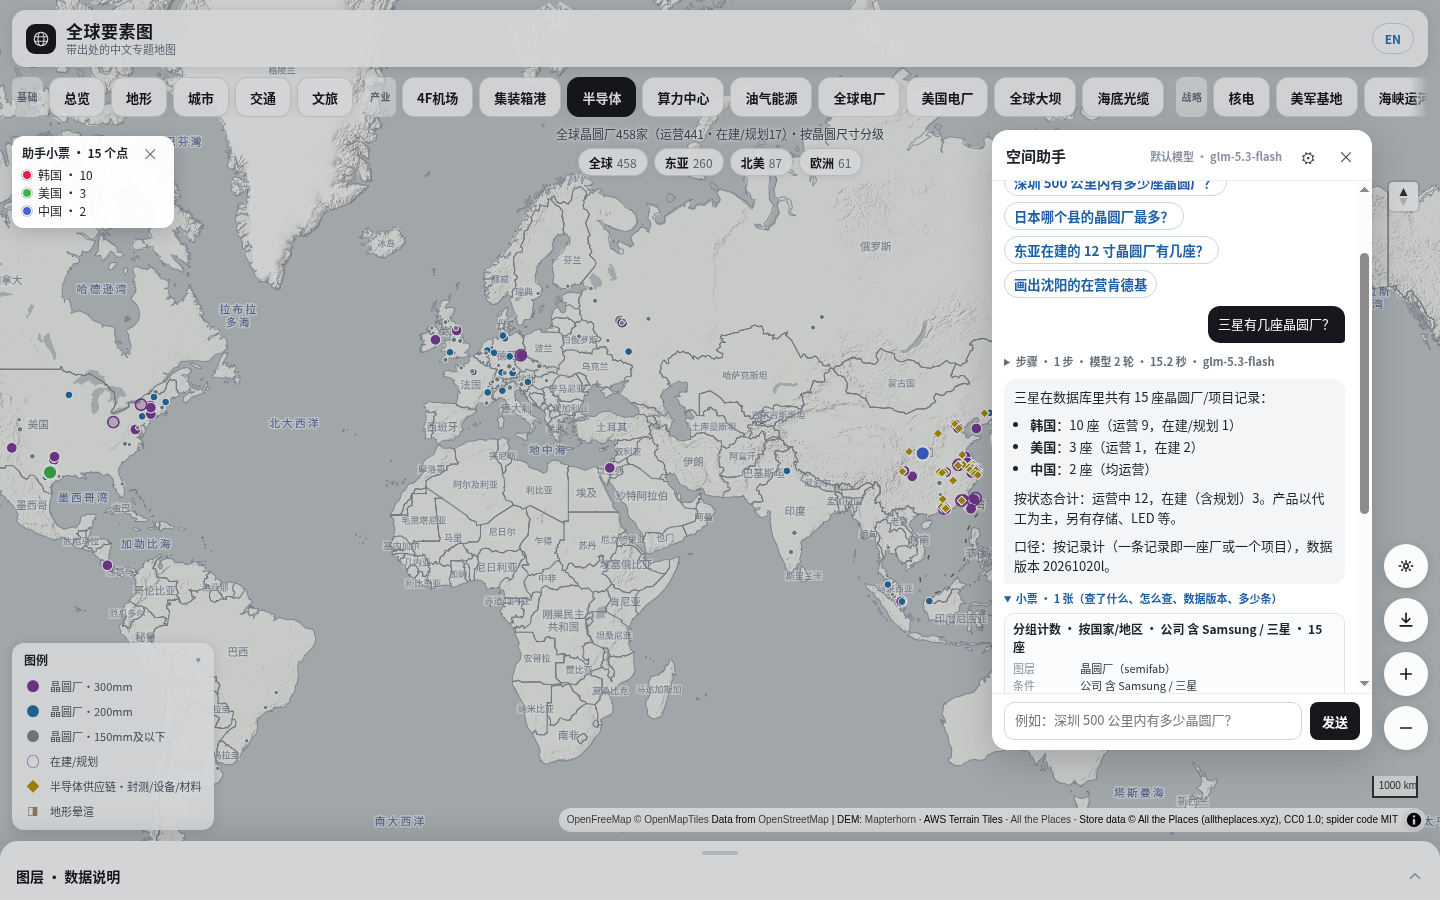Click the bottom drawer drag handle
Image resolution: width=1440 pixels, height=900 pixels.
pos(720,853)
